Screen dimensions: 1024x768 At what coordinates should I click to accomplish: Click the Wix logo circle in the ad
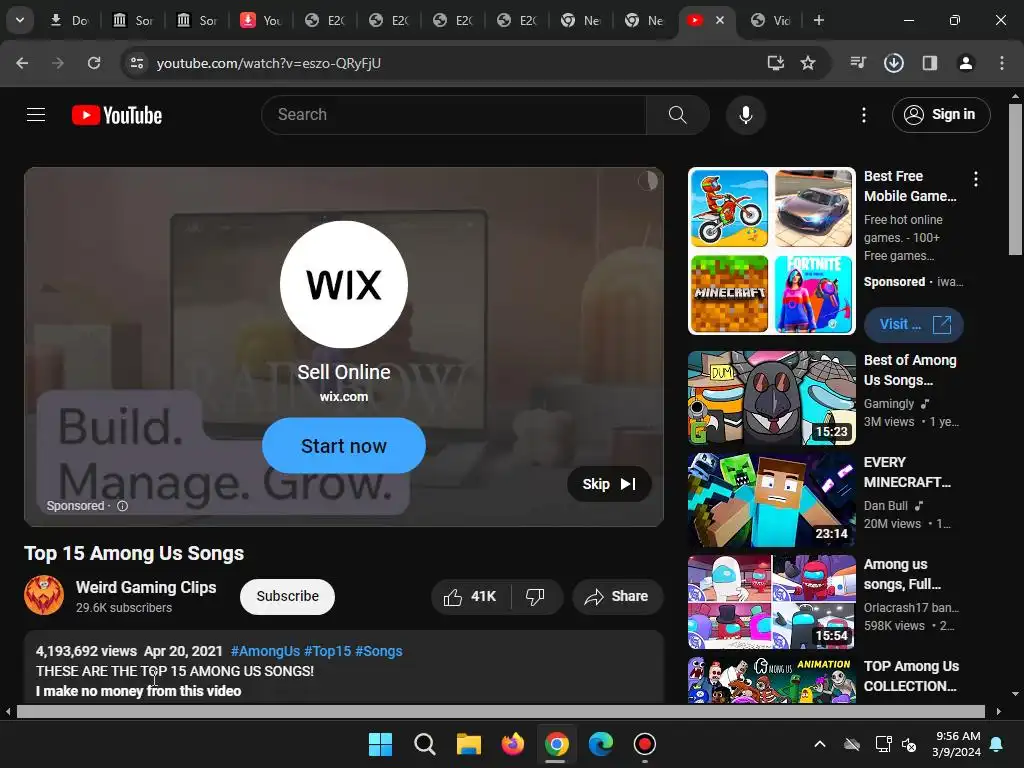pyautogui.click(x=344, y=284)
